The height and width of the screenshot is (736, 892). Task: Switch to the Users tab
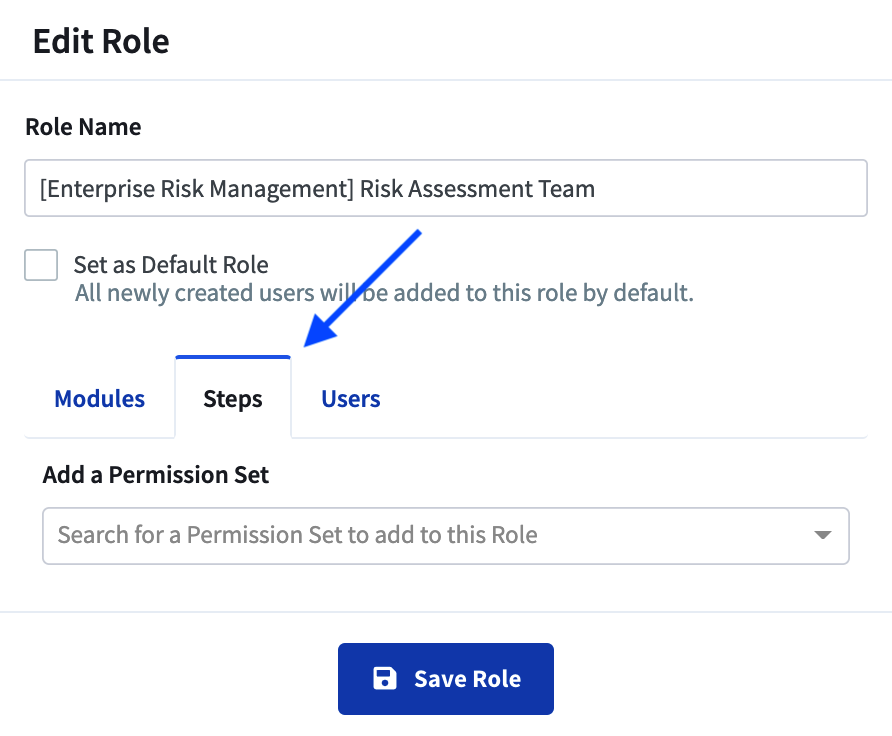coord(350,398)
